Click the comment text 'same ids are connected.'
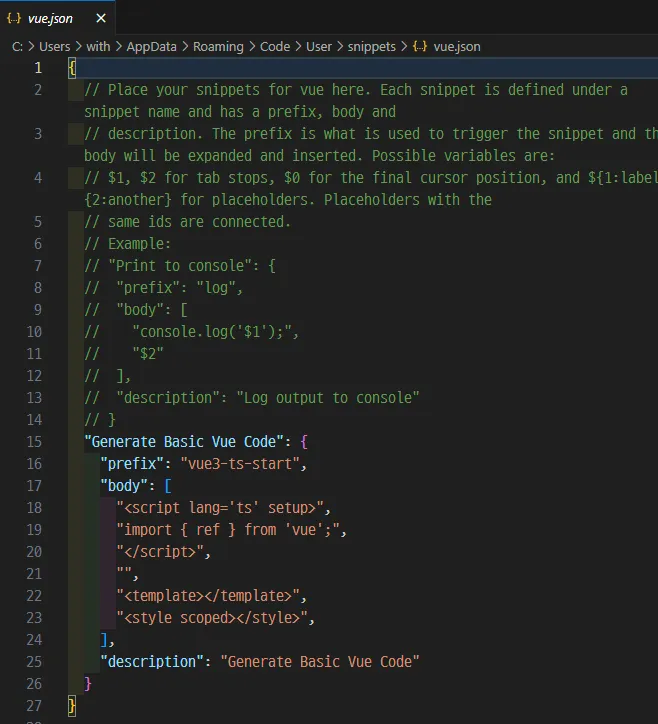The width and height of the screenshot is (658, 724). (x=199, y=222)
